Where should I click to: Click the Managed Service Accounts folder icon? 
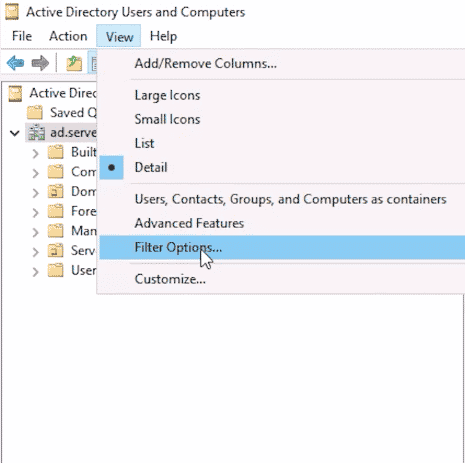click(x=55, y=231)
